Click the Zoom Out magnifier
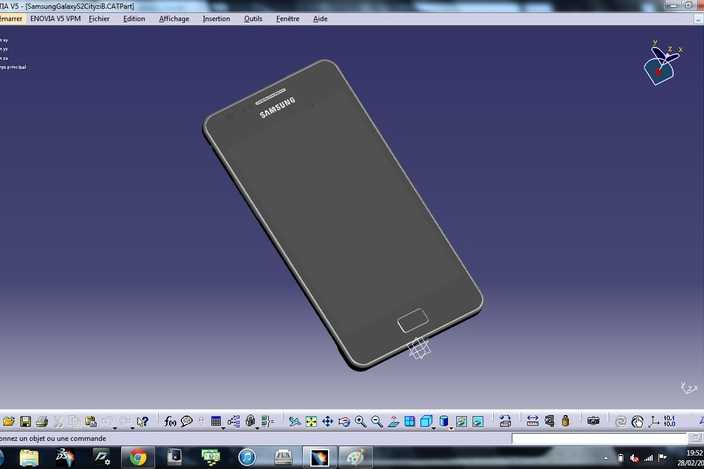 click(377, 421)
